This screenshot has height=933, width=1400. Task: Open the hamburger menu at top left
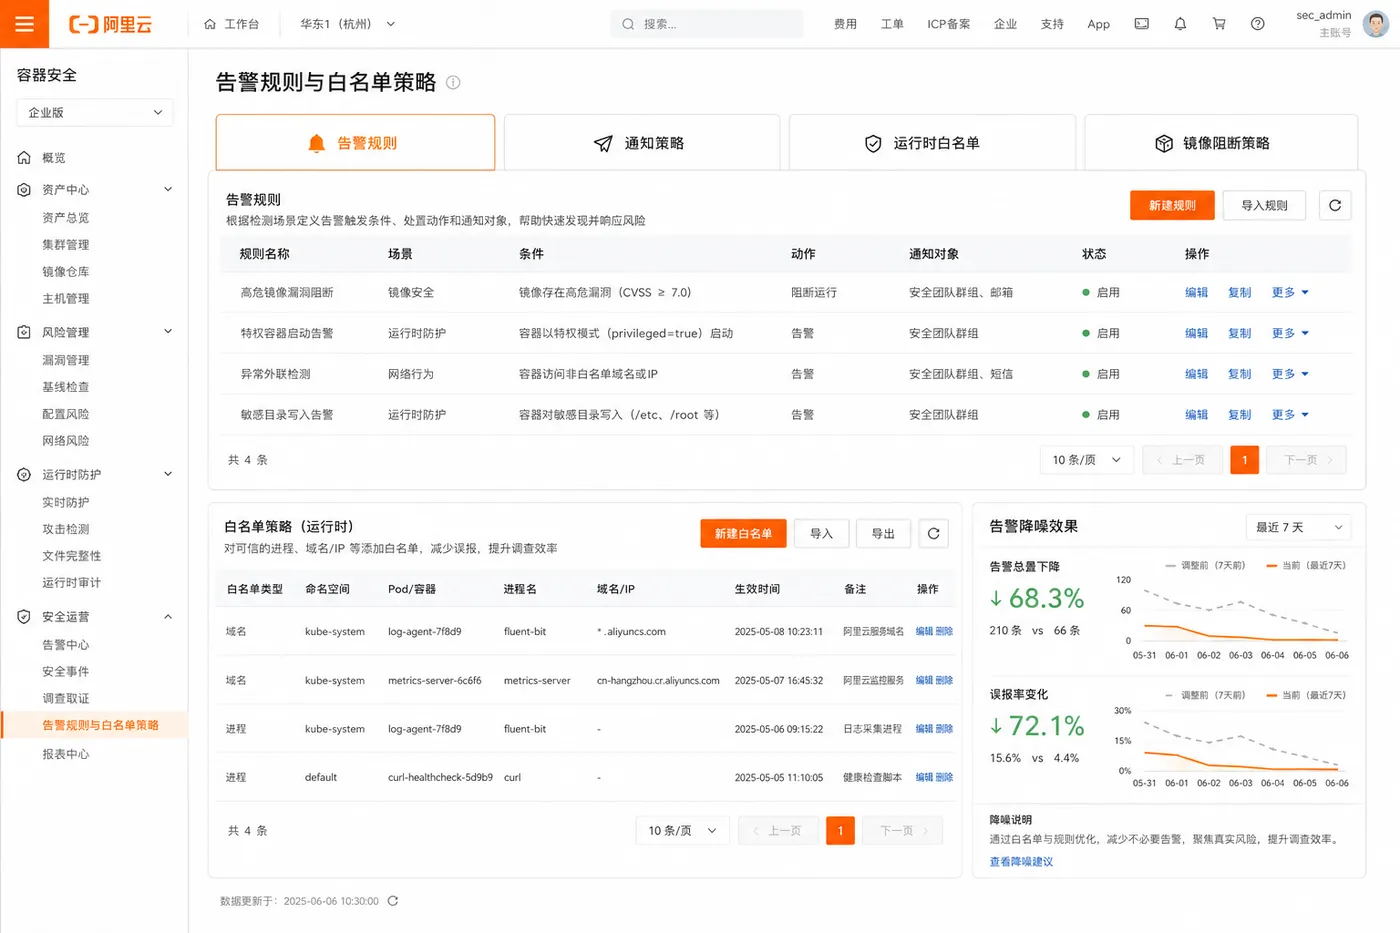tap(24, 24)
